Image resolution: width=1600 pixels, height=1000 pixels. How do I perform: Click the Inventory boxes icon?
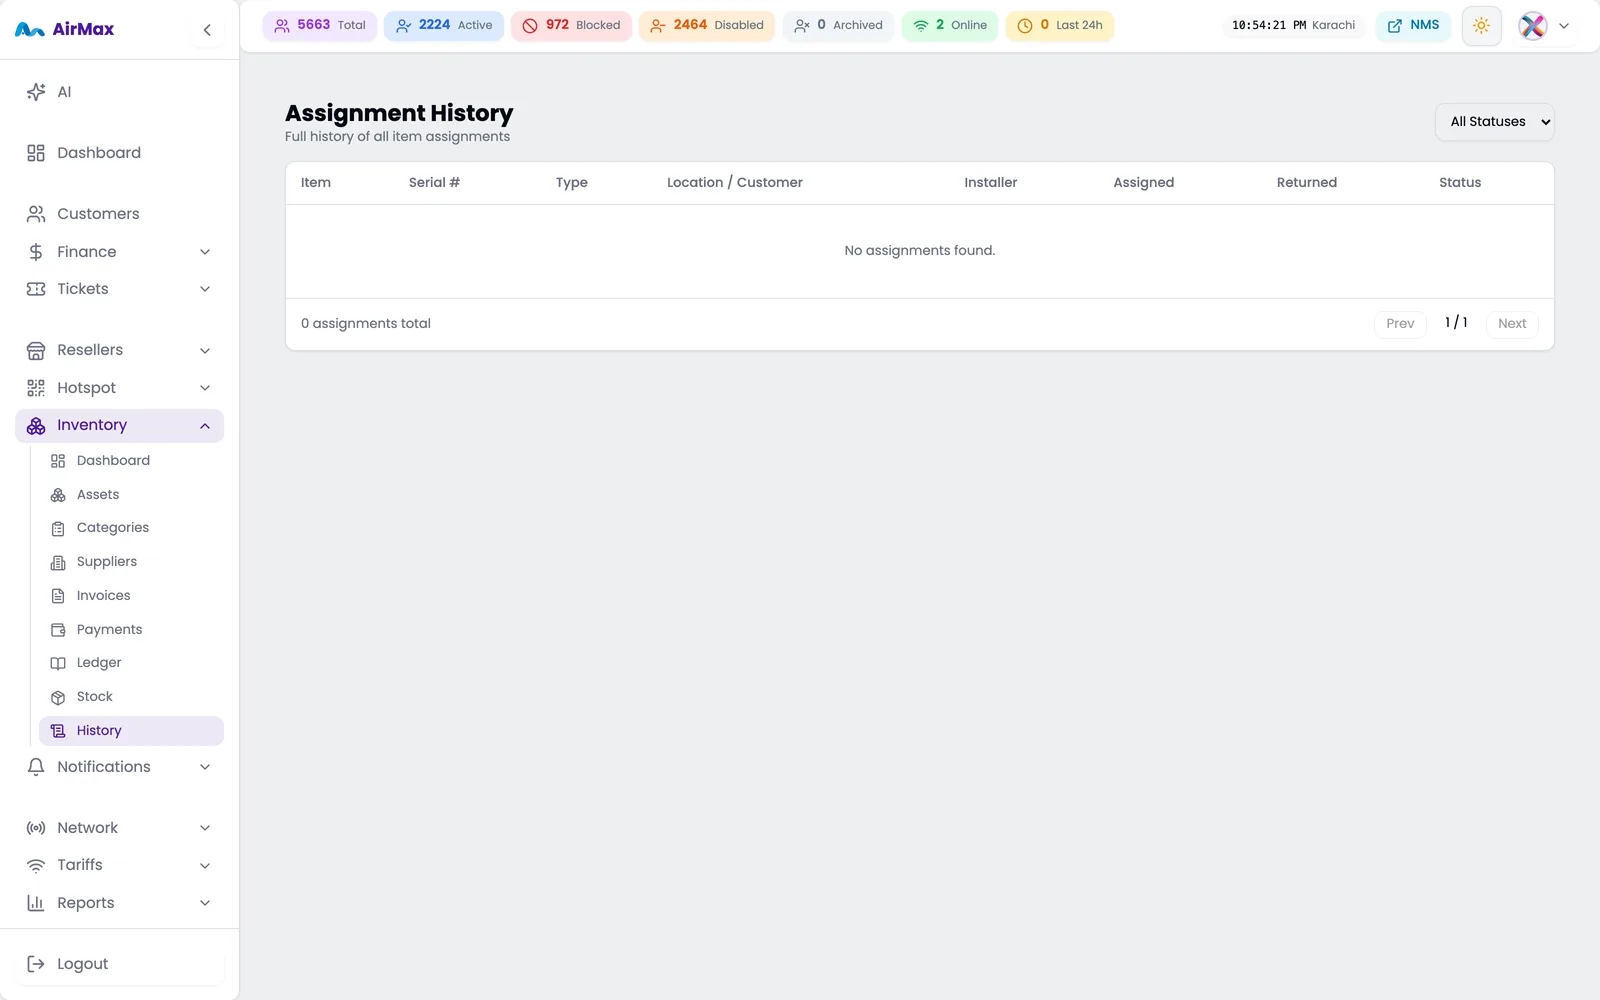tap(36, 426)
